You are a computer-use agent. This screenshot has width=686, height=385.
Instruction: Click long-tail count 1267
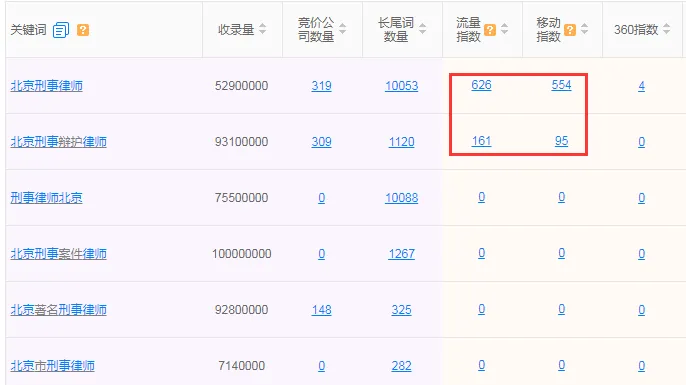coord(402,254)
